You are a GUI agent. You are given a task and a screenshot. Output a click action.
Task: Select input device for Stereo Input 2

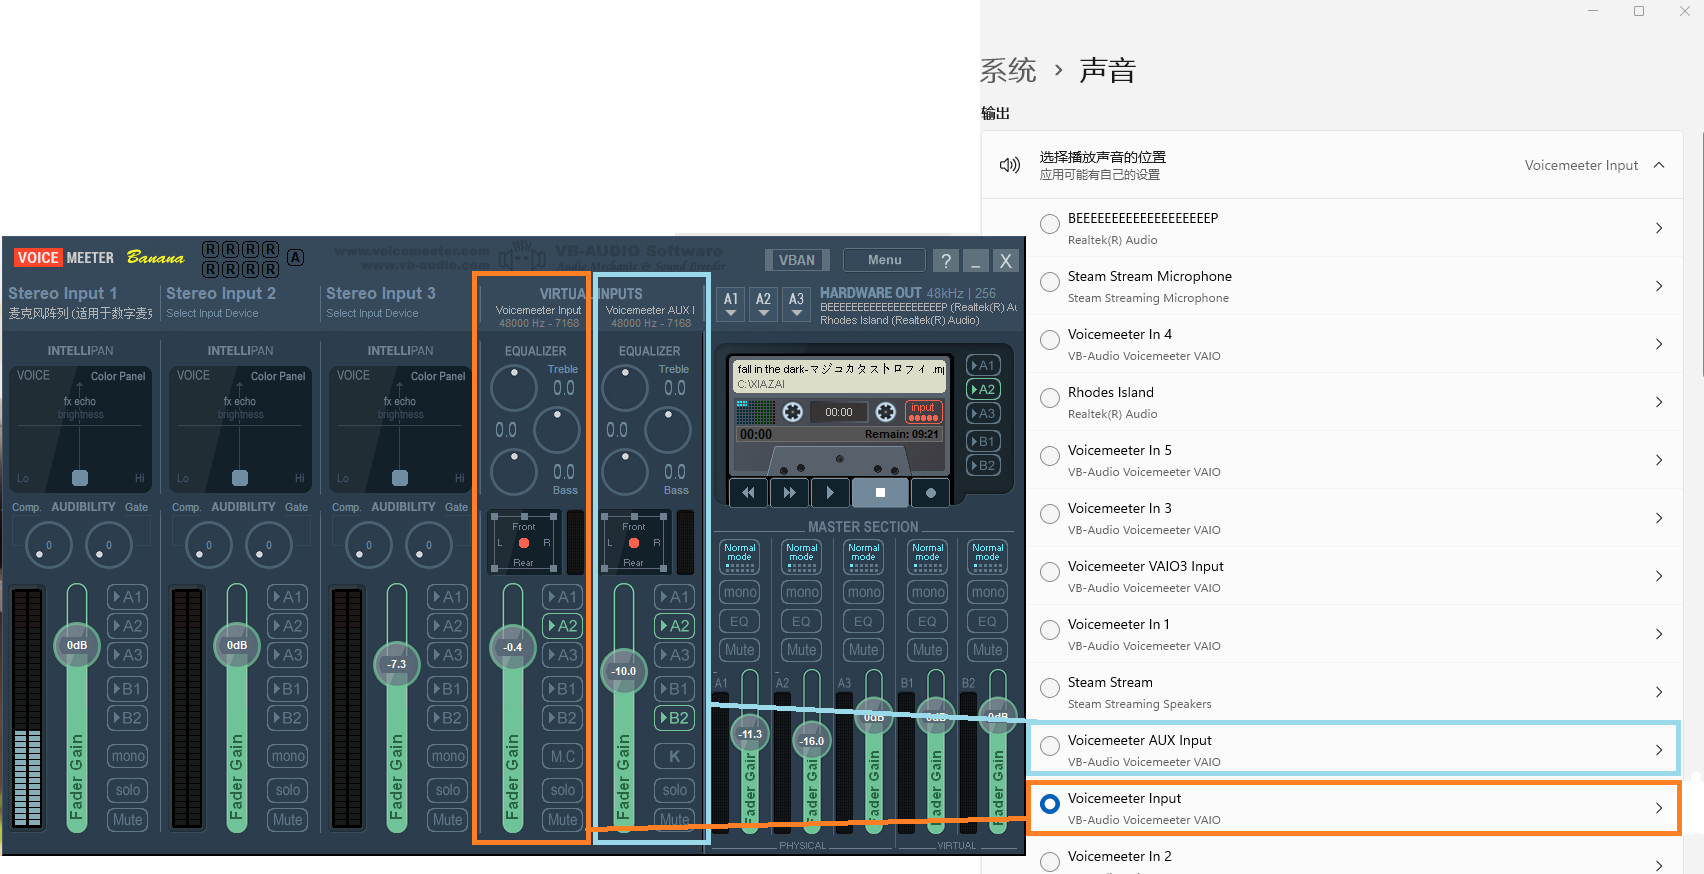pos(212,313)
